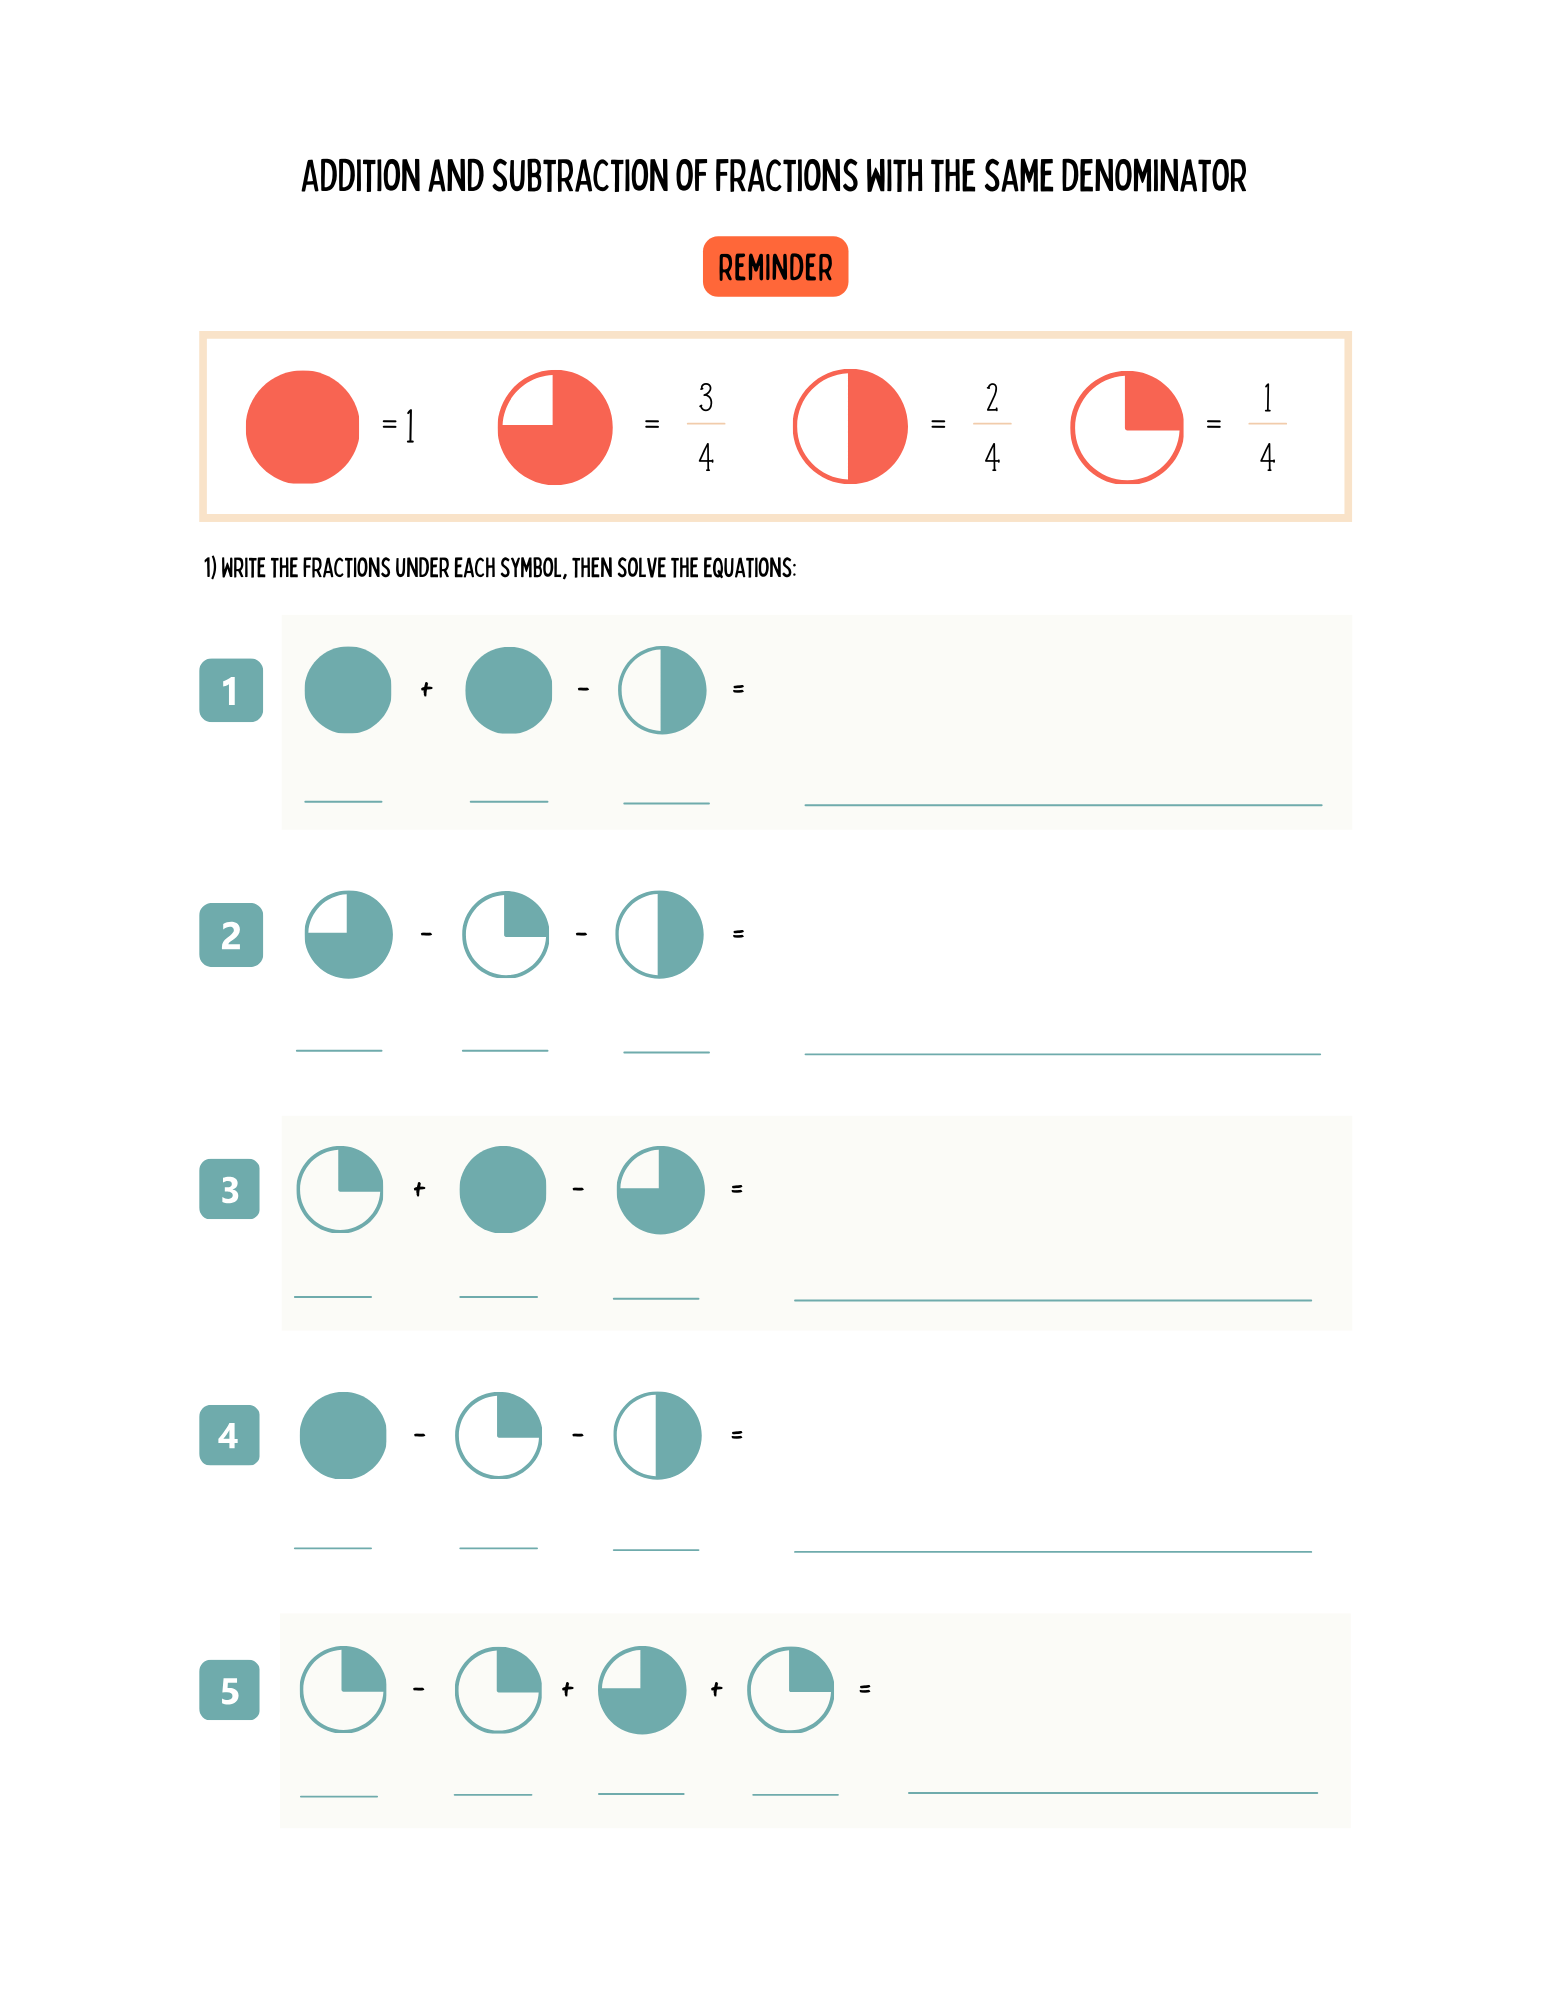The height and width of the screenshot is (2000, 1545).
Task: Select the red three-quarter circle in reminder box
Action: coord(555,427)
